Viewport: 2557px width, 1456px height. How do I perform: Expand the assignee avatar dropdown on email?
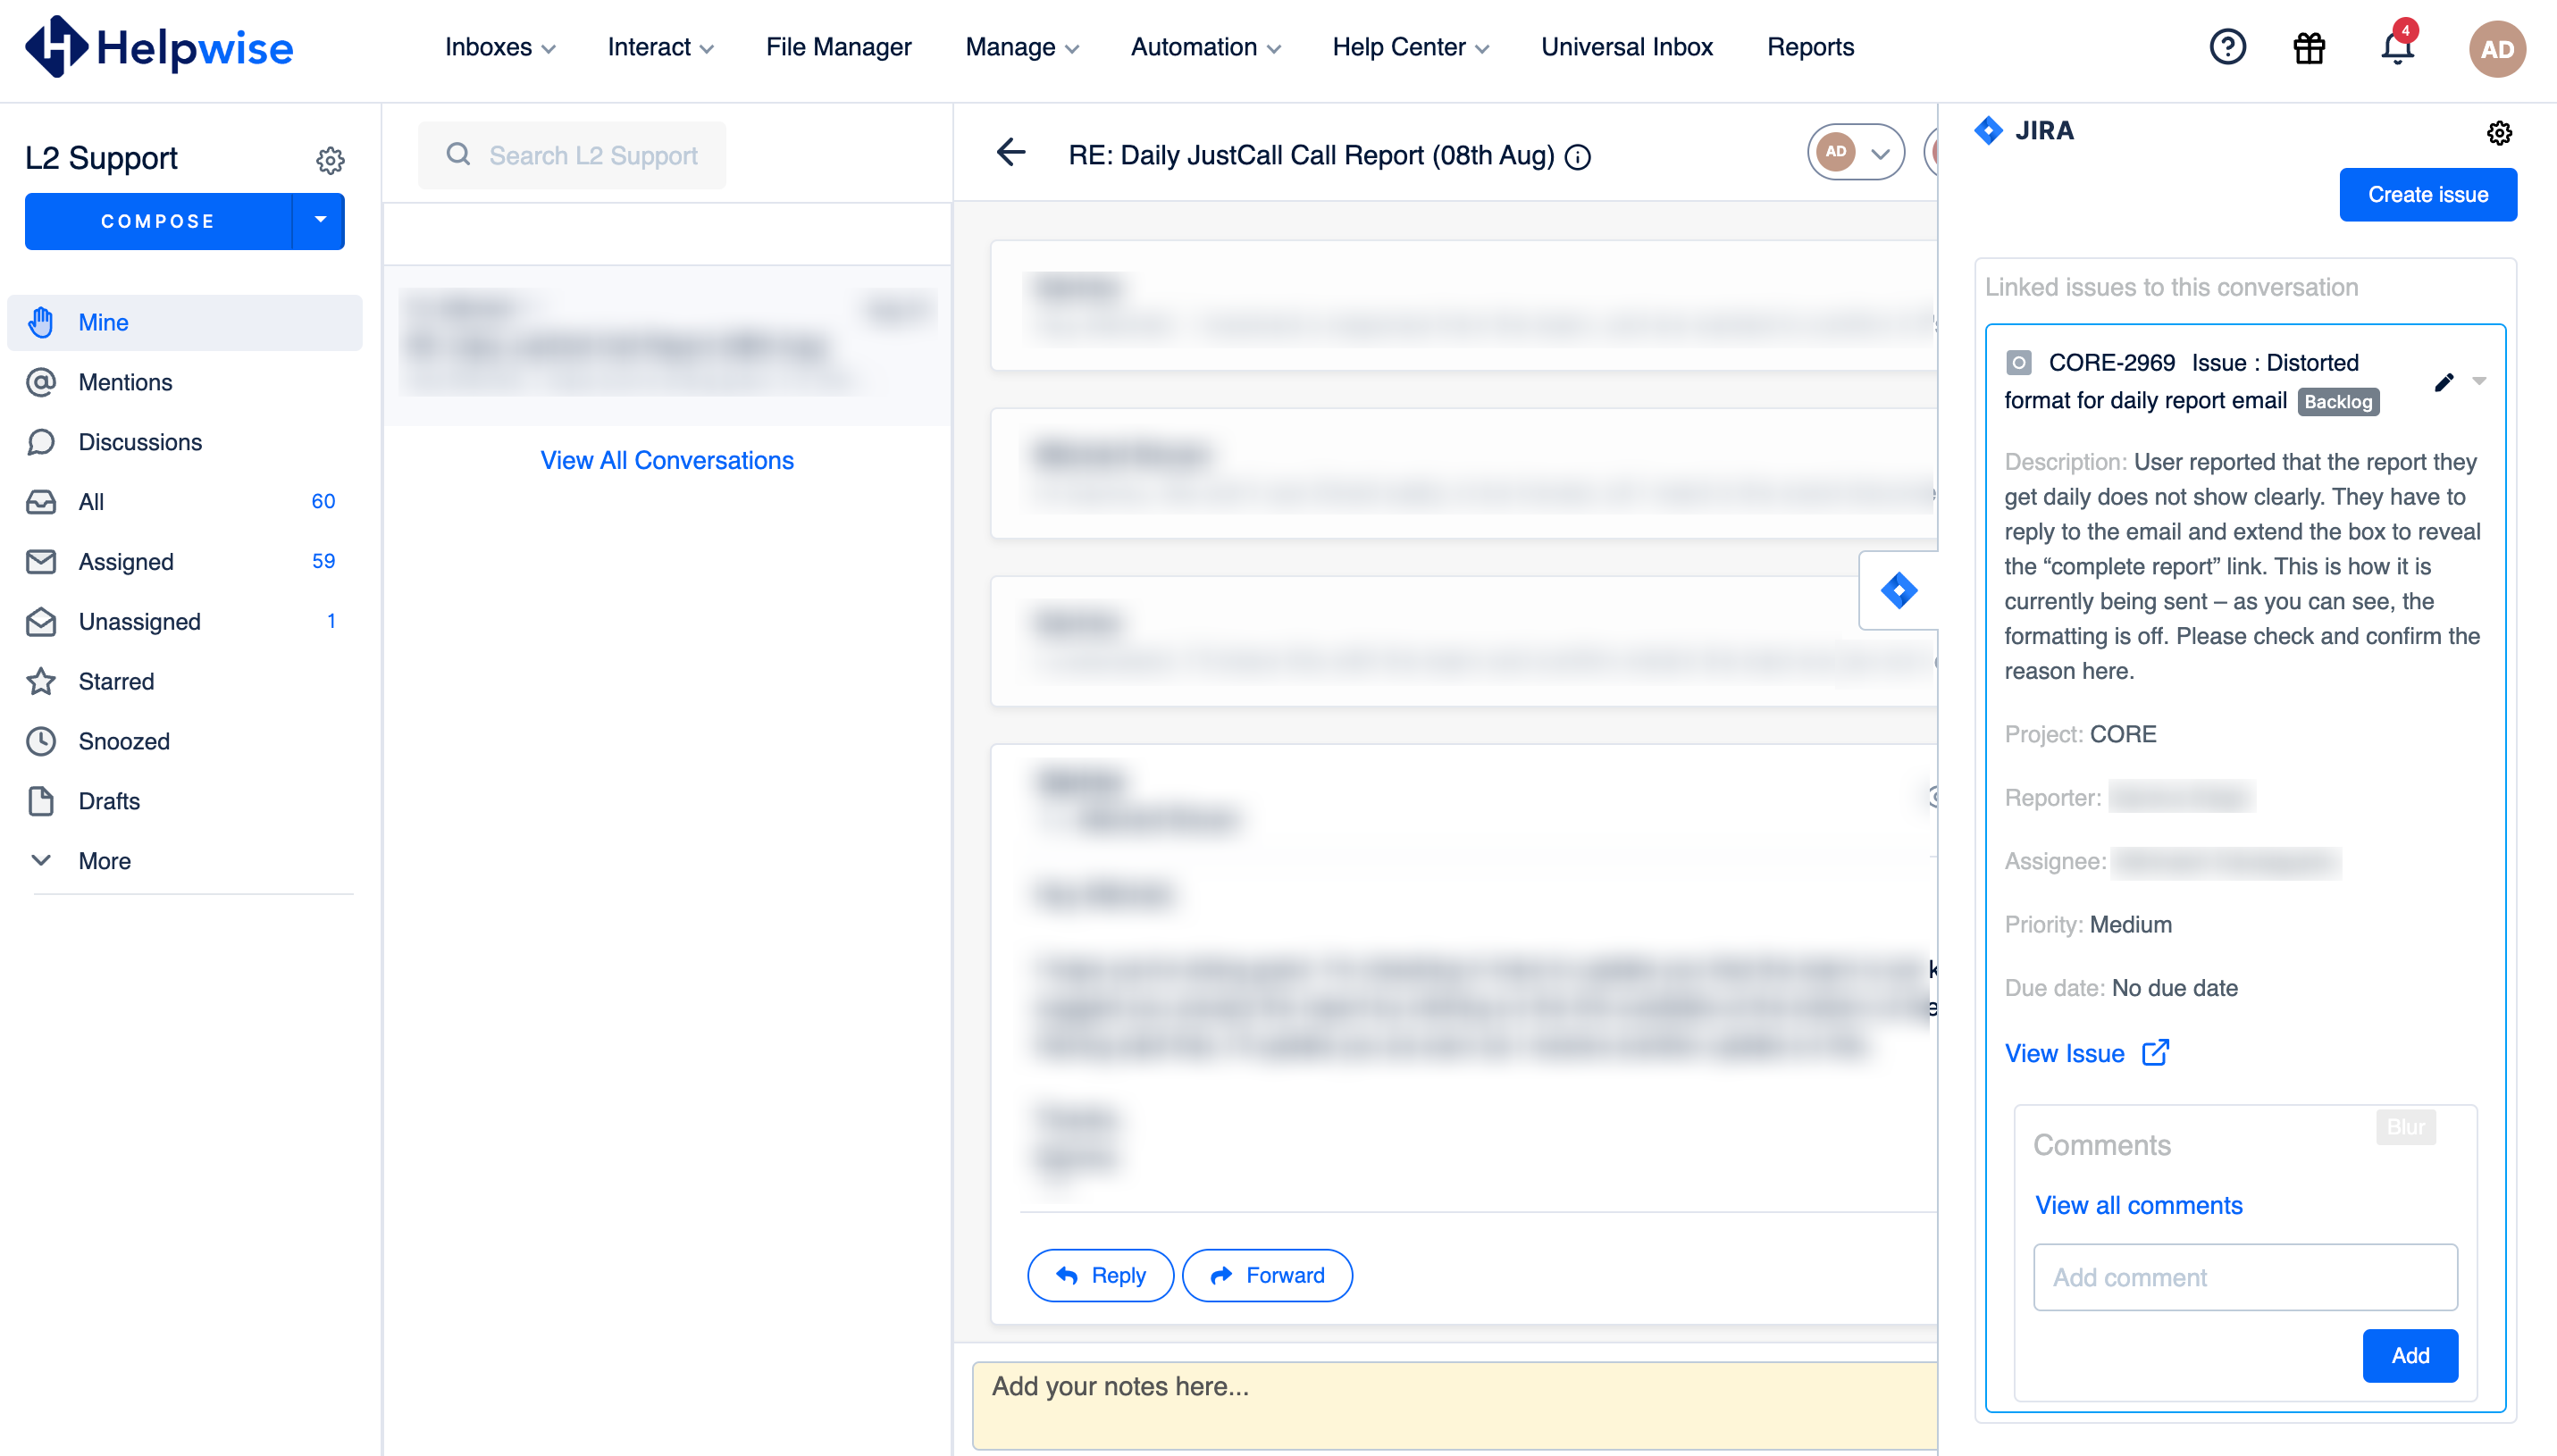tap(1877, 155)
